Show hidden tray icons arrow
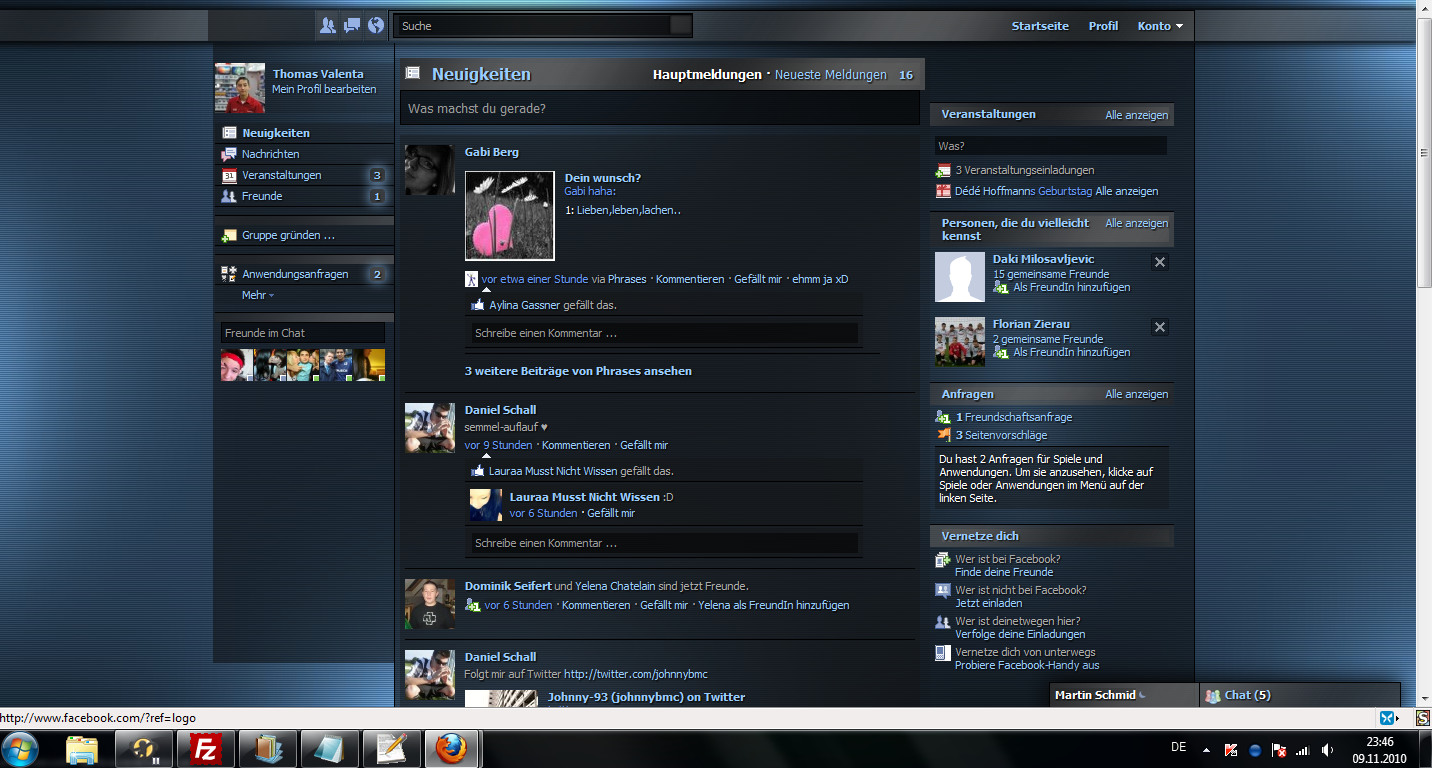The image size is (1432, 768). coord(1206,749)
